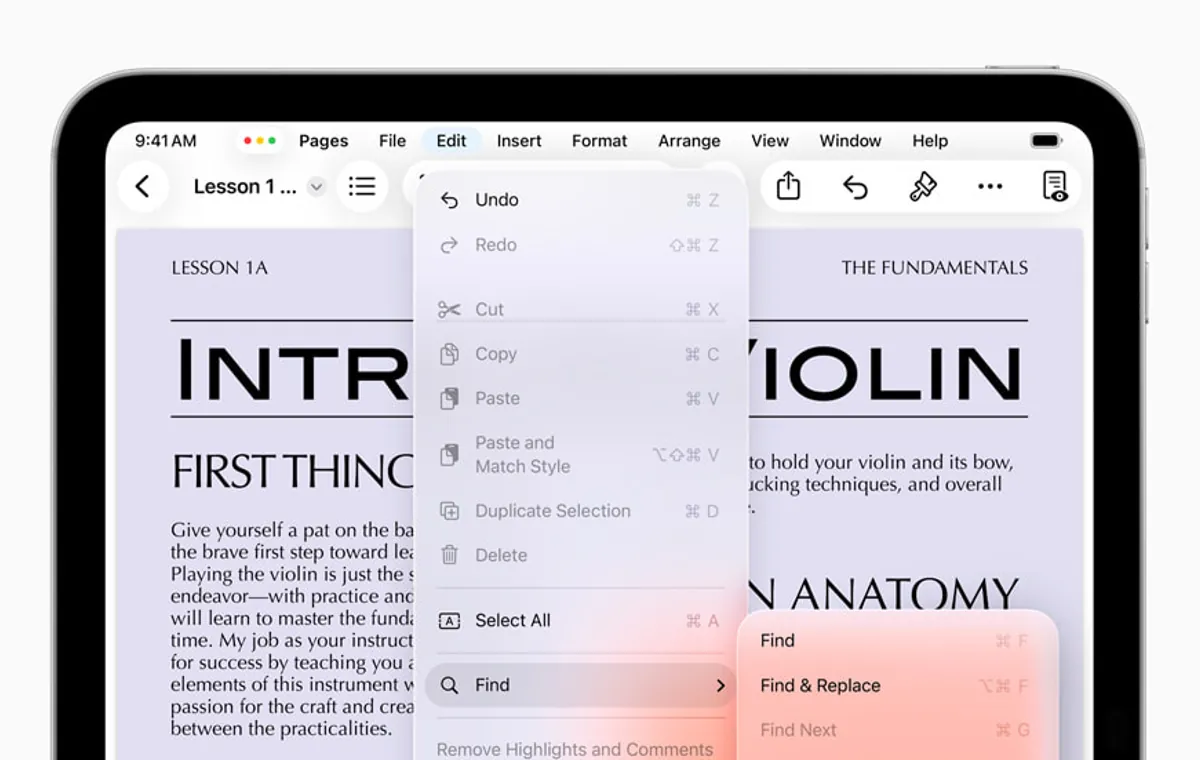The image size is (1200, 760).
Task: Click the battery status indicator
Action: pyautogui.click(x=1045, y=141)
